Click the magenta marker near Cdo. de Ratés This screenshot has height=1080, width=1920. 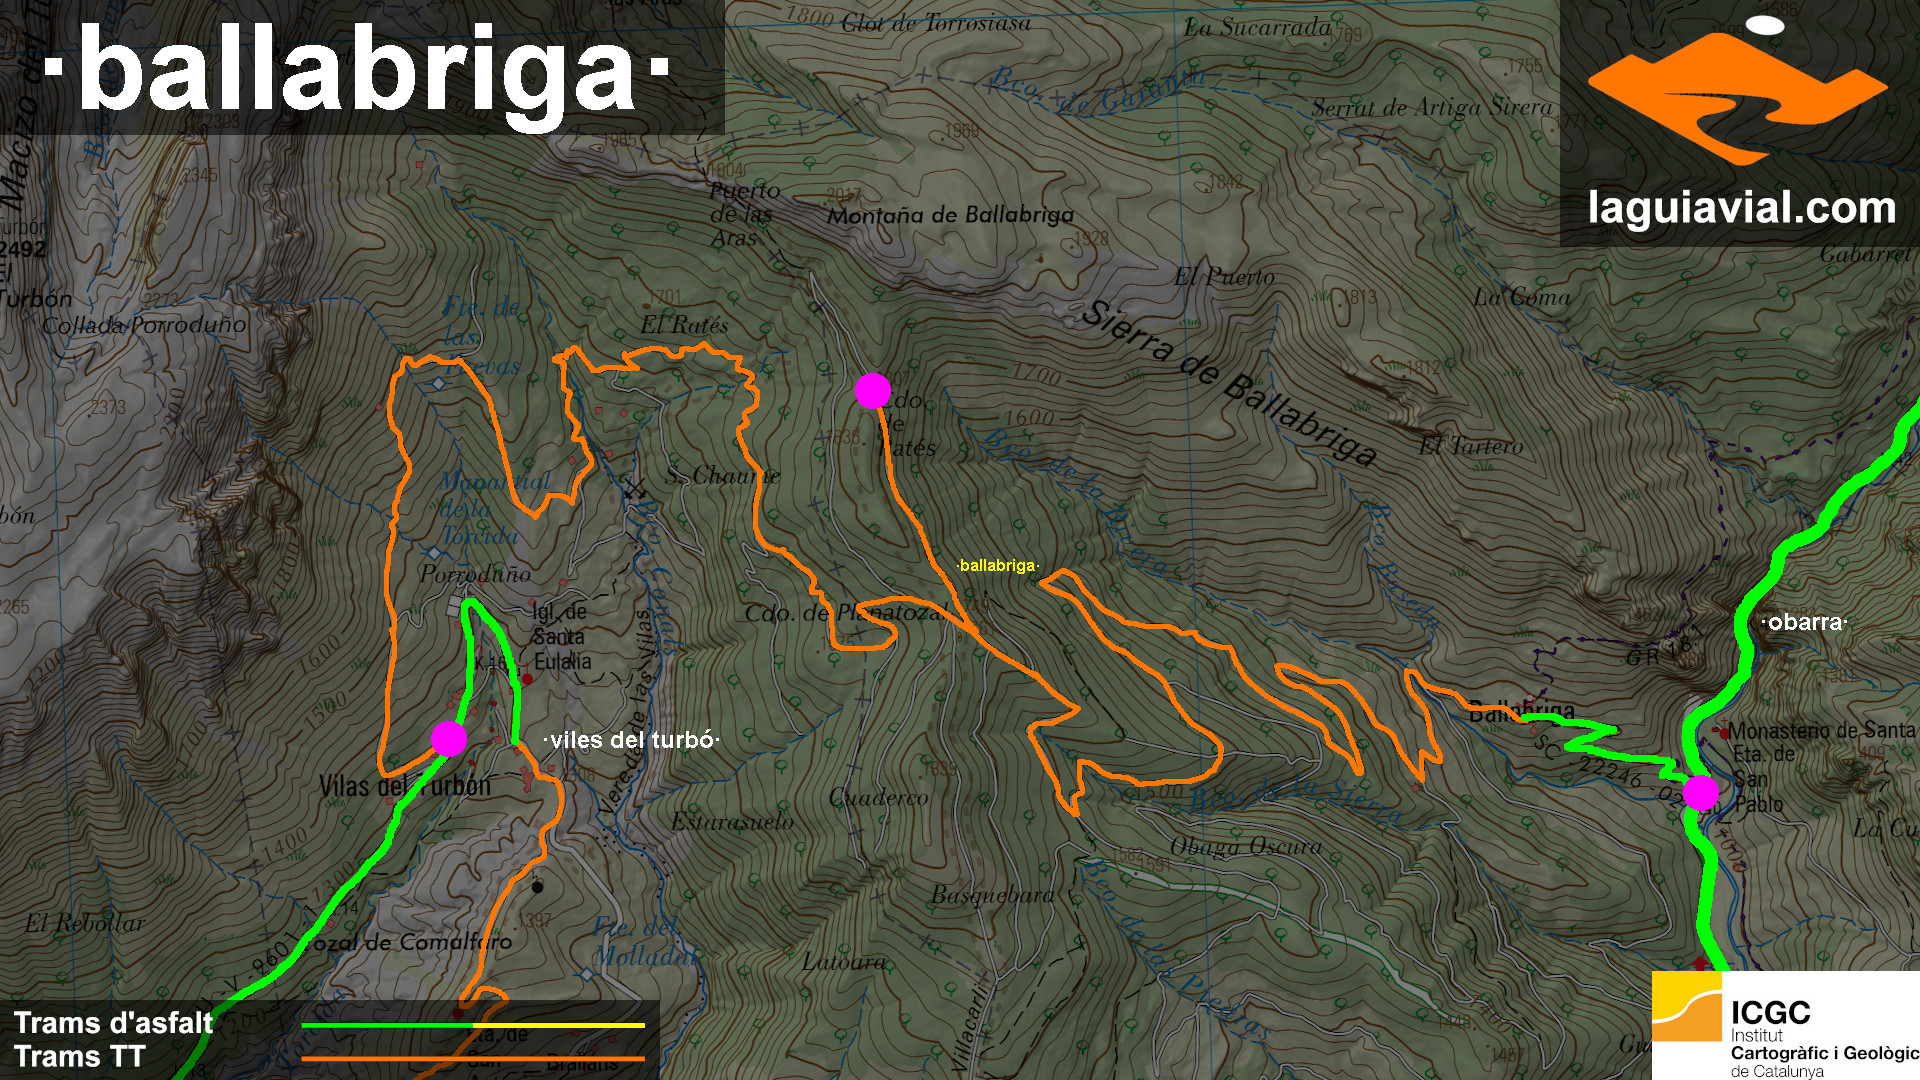pos(873,391)
